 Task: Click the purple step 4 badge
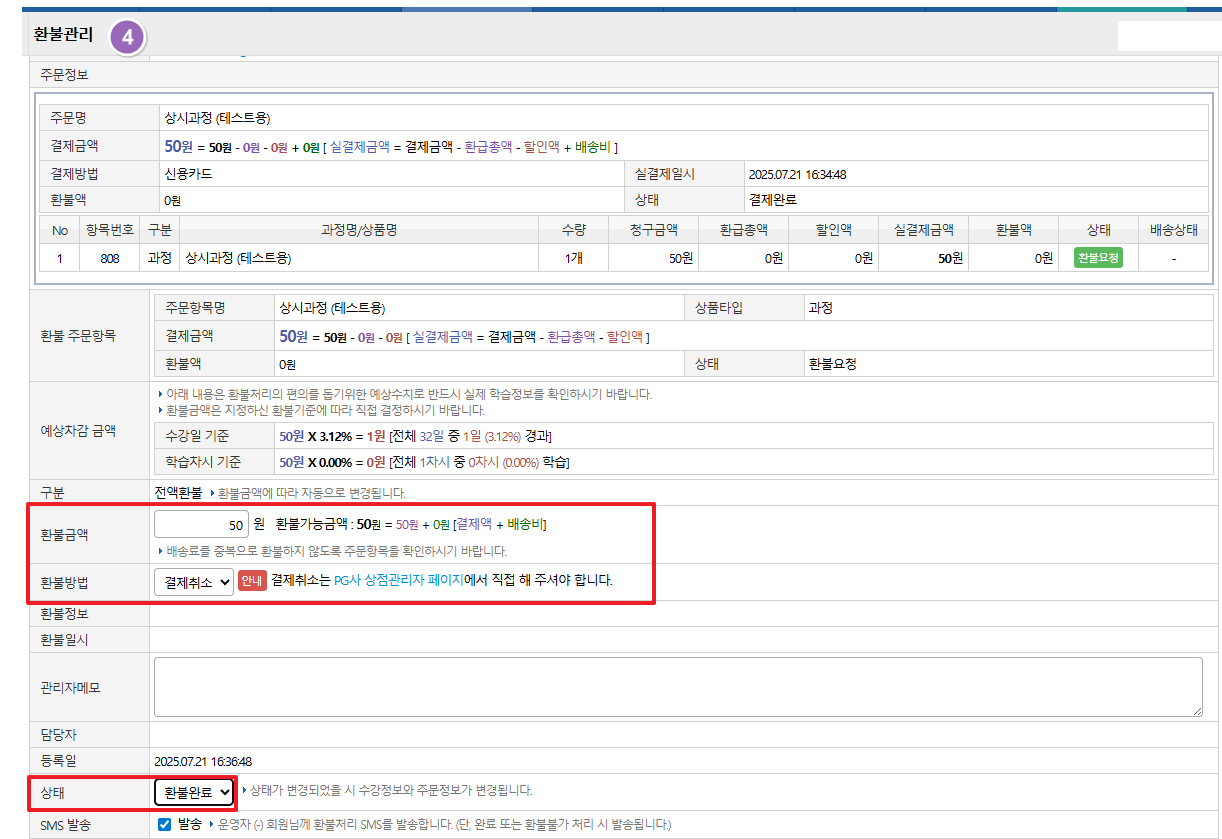point(127,37)
